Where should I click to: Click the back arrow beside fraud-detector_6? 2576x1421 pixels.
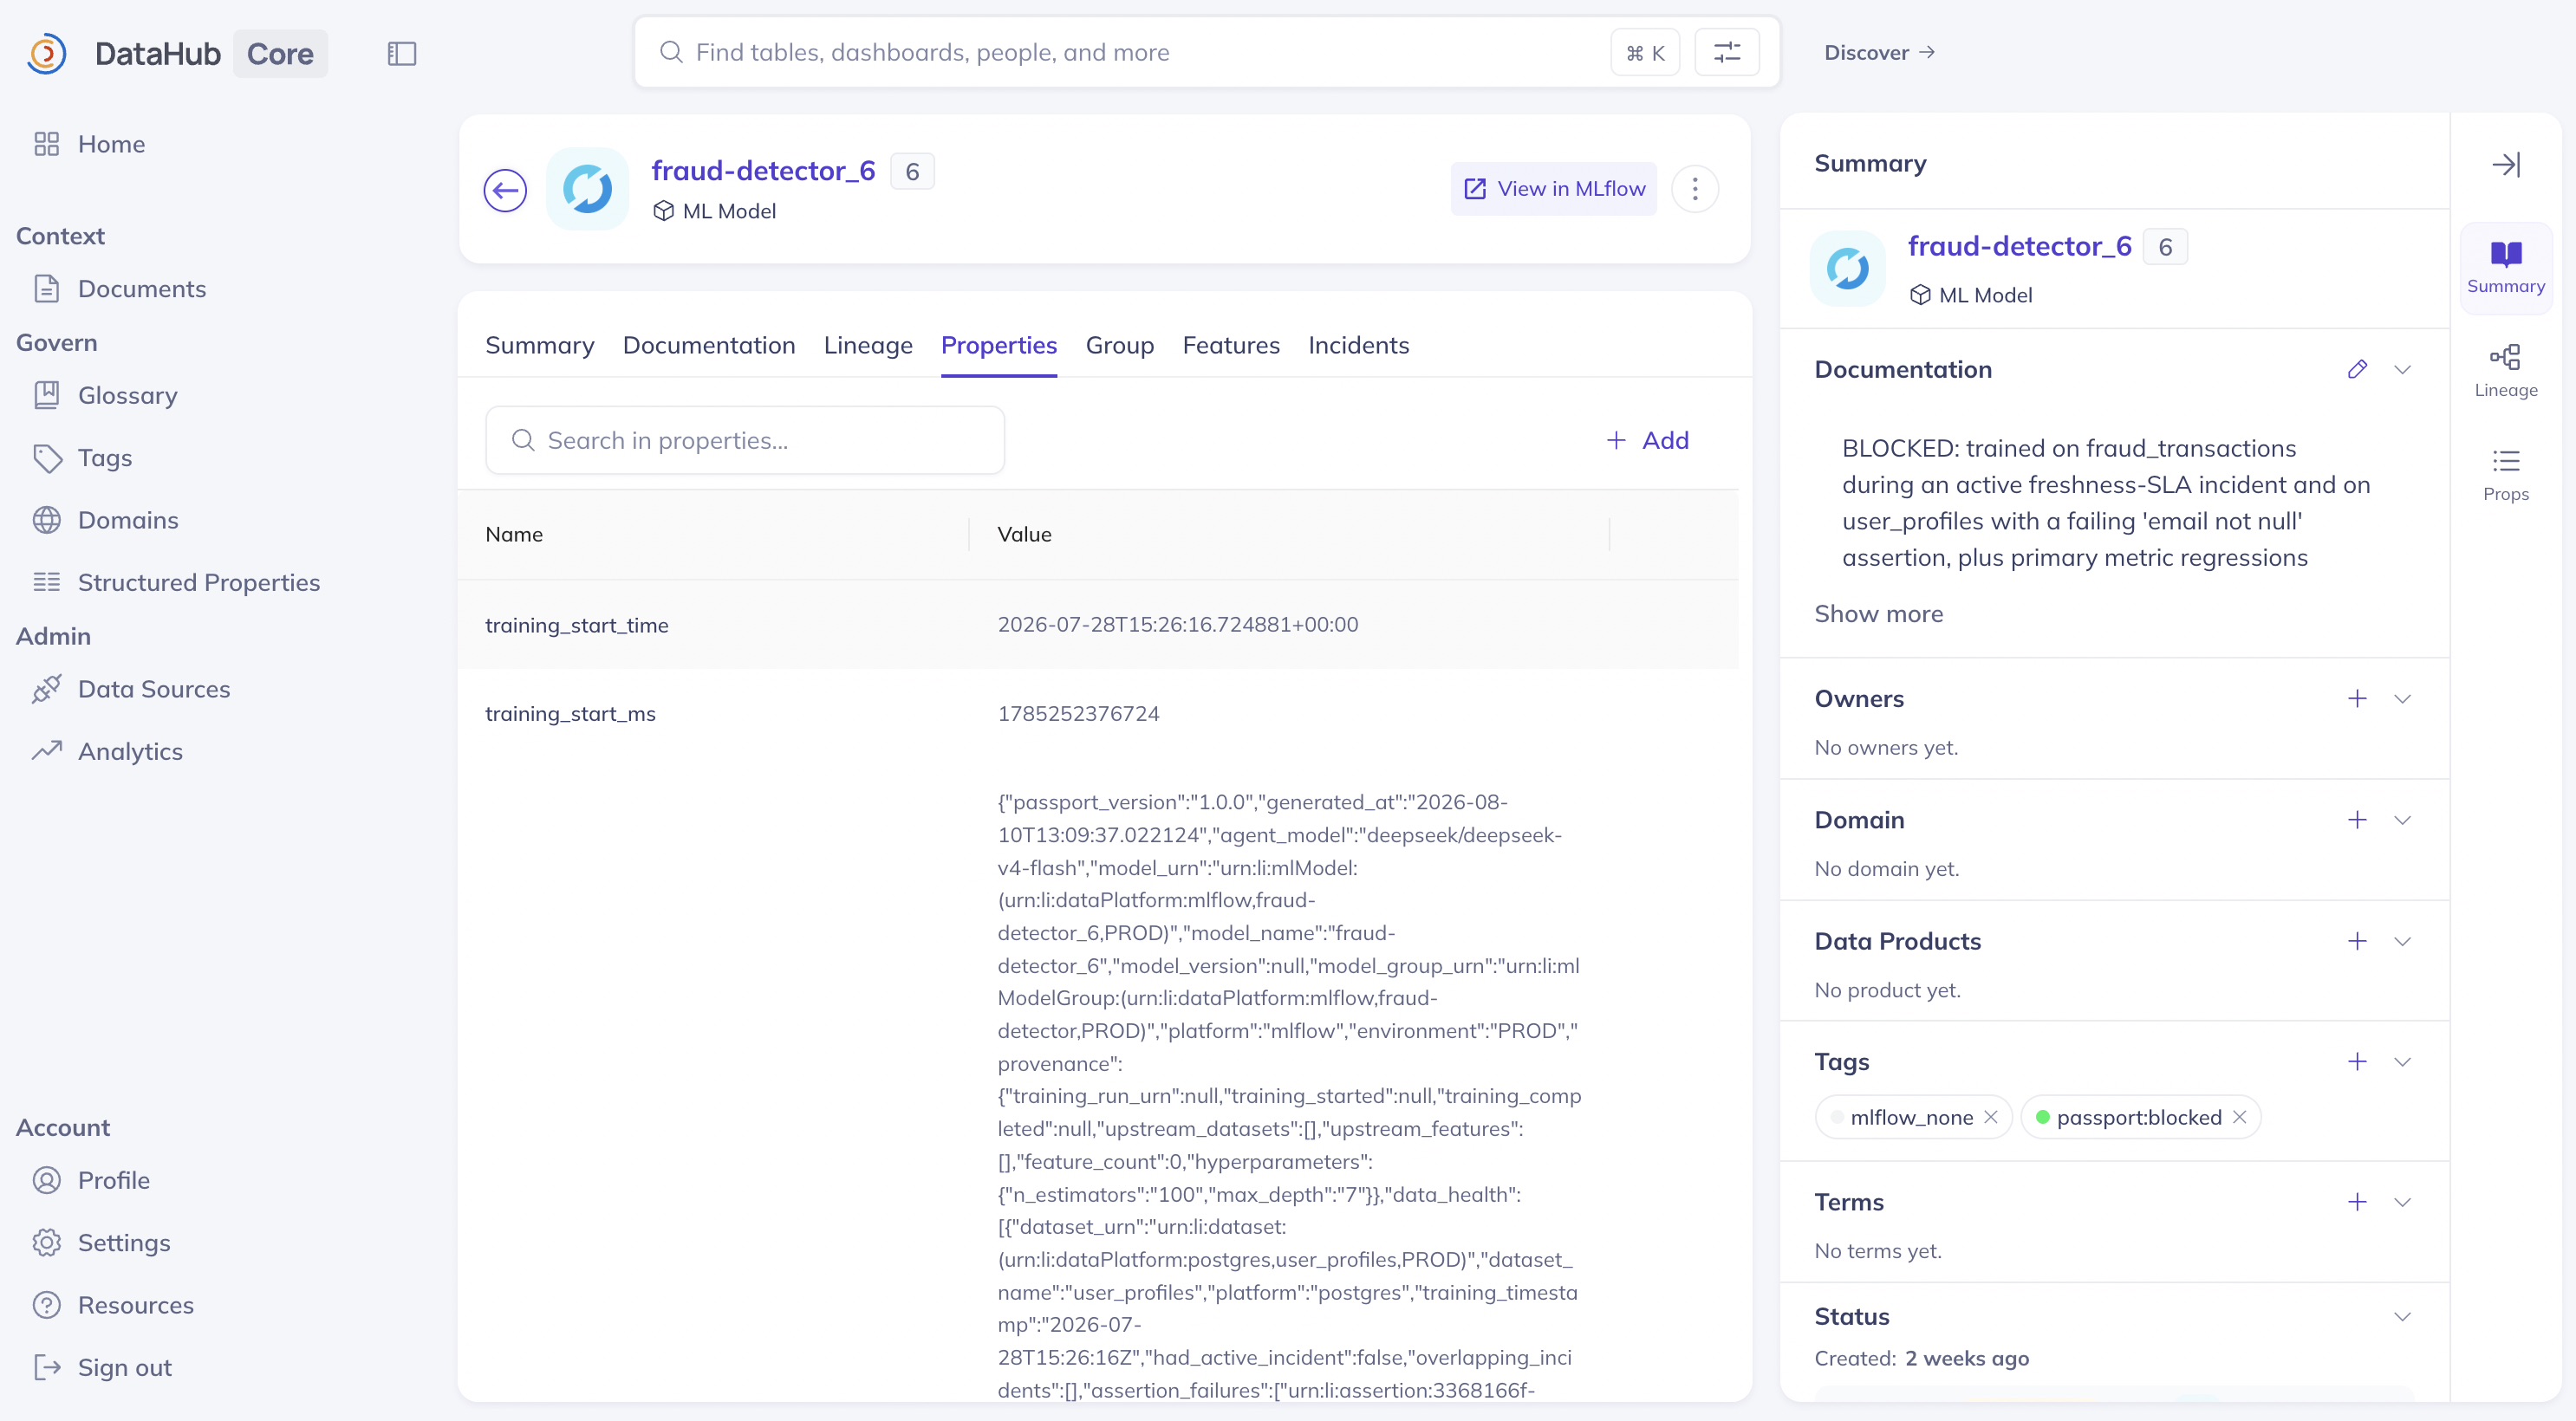pyautogui.click(x=505, y=189)
